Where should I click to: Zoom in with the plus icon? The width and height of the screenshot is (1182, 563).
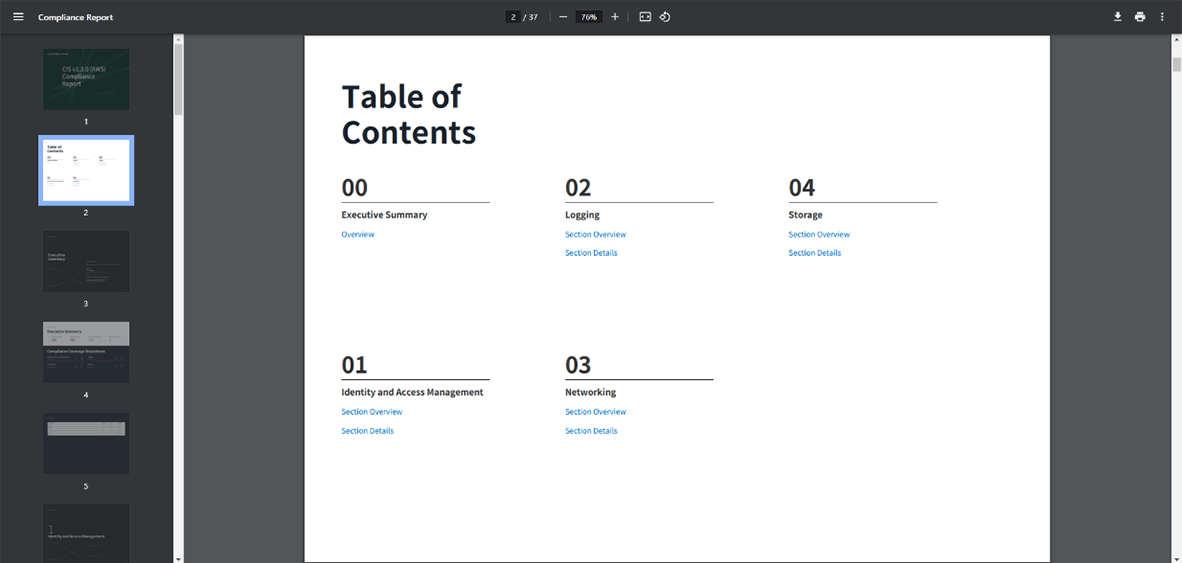[614, 17]
